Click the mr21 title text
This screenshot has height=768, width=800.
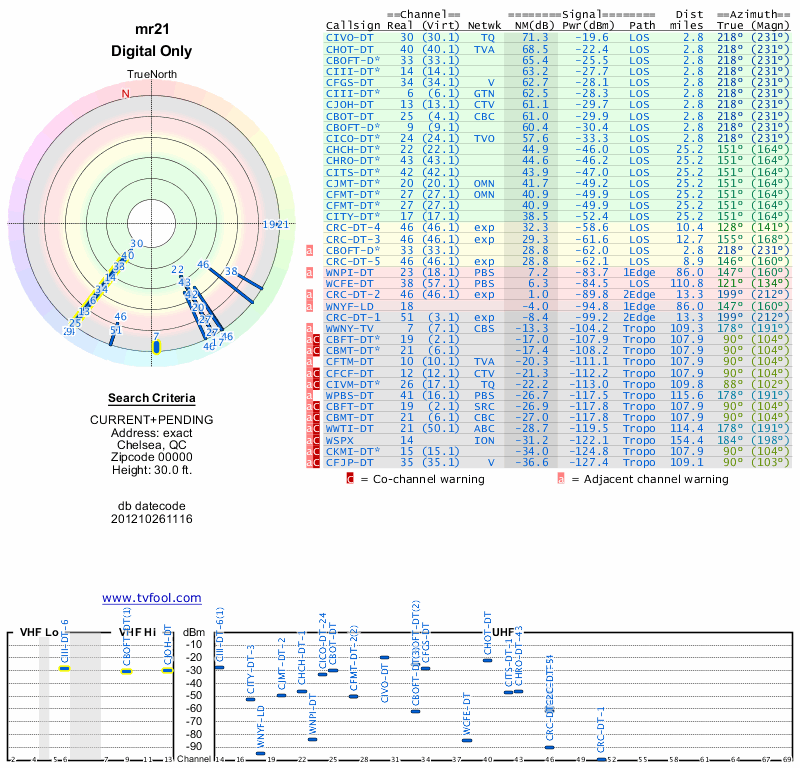tap(152, 29)
